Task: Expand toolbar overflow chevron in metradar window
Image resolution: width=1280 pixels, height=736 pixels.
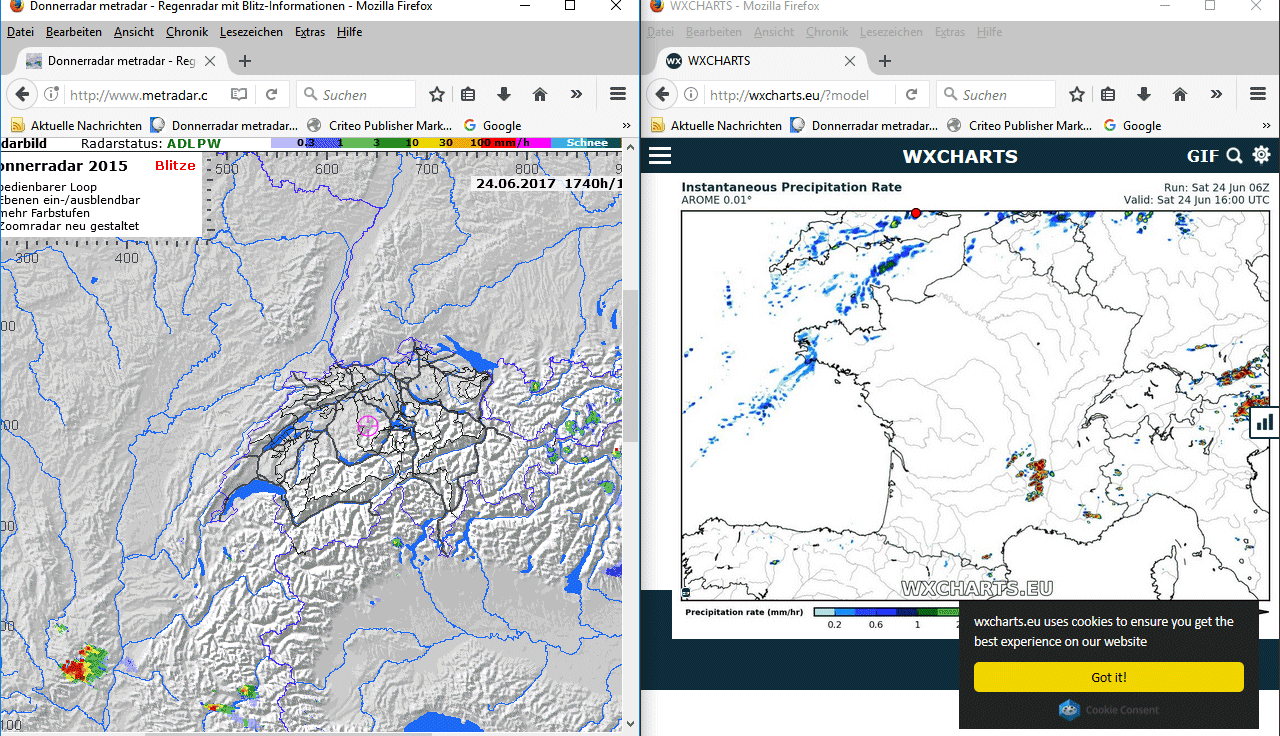Action: point(576,95)
